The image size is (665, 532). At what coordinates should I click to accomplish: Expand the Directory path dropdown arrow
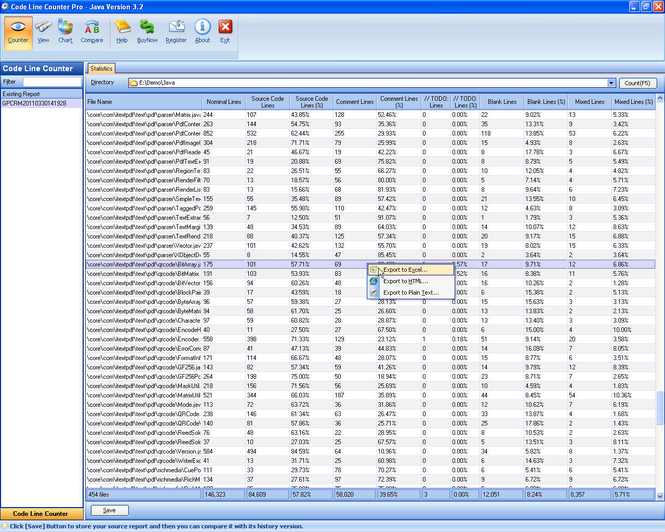[612, 82]
